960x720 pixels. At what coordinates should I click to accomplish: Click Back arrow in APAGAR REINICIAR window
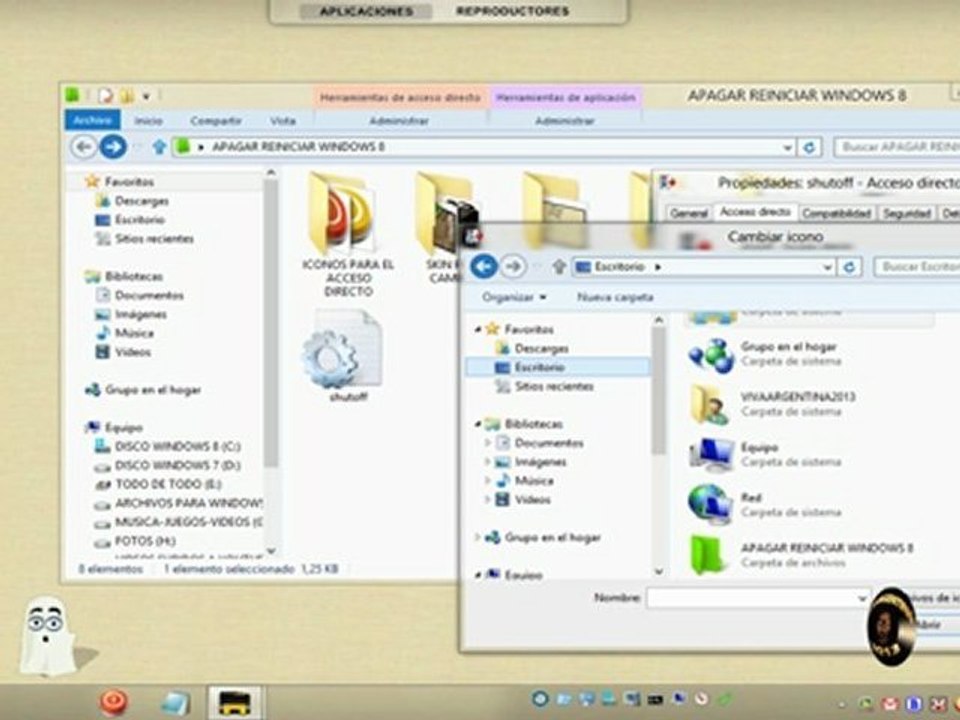84,147
